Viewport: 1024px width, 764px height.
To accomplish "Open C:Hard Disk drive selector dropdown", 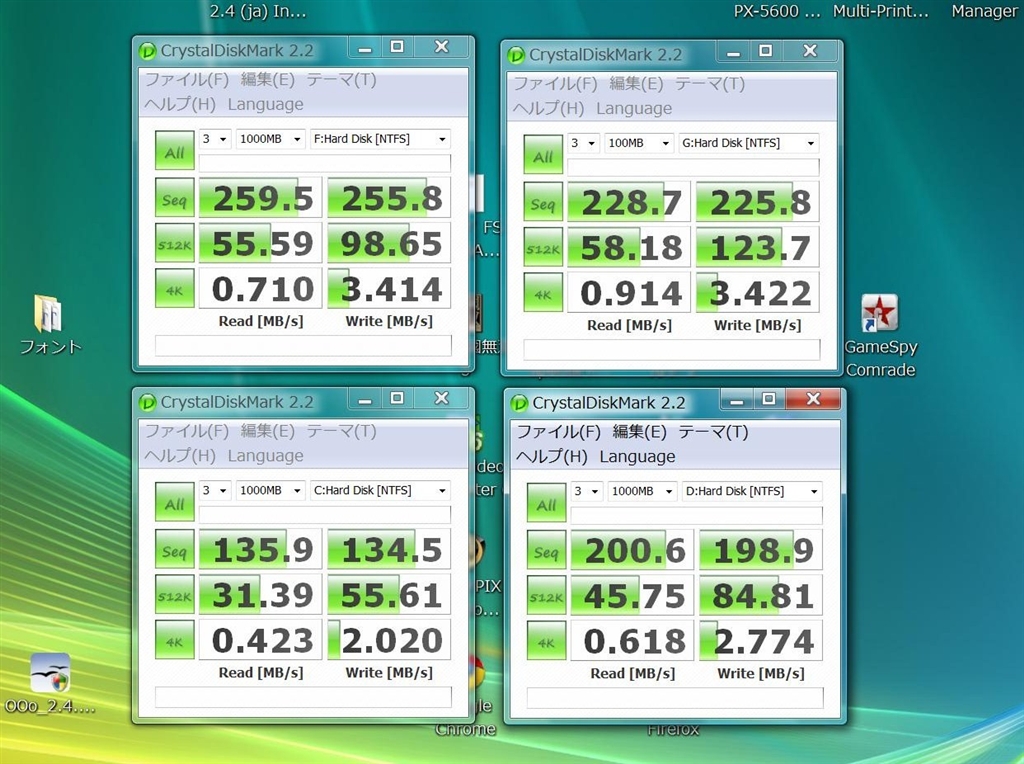I will tap(380, 490).
